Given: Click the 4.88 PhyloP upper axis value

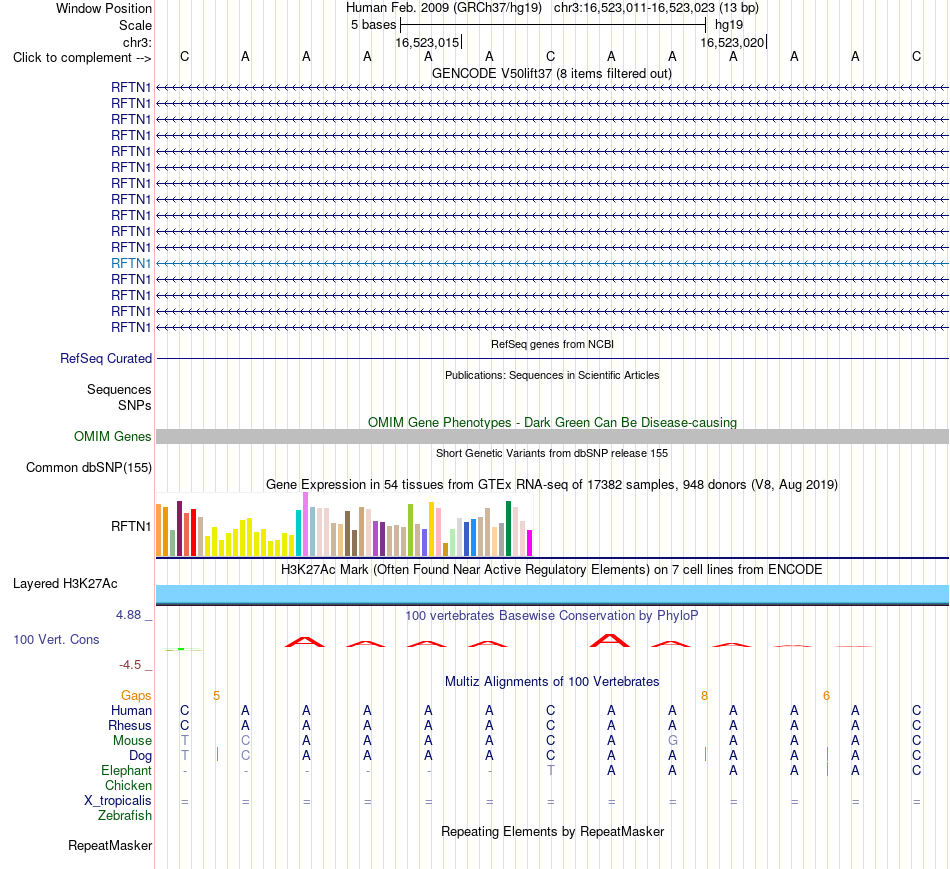Looking at the screenshot, I should [128, 614].
